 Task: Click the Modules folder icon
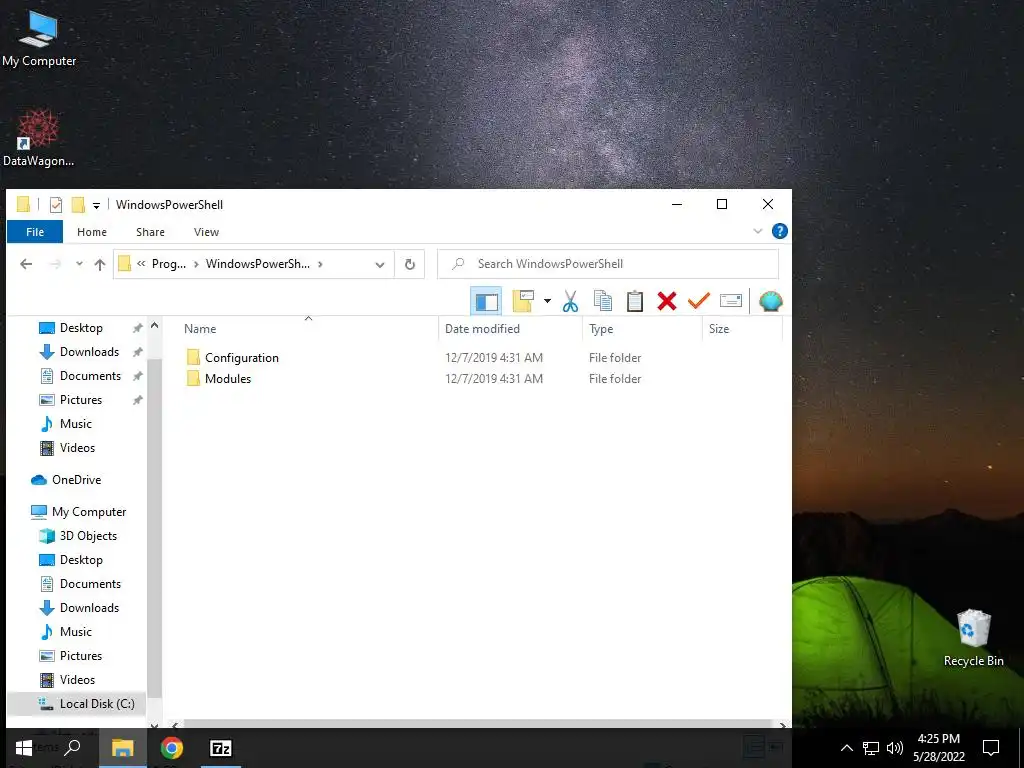[193, 378]
